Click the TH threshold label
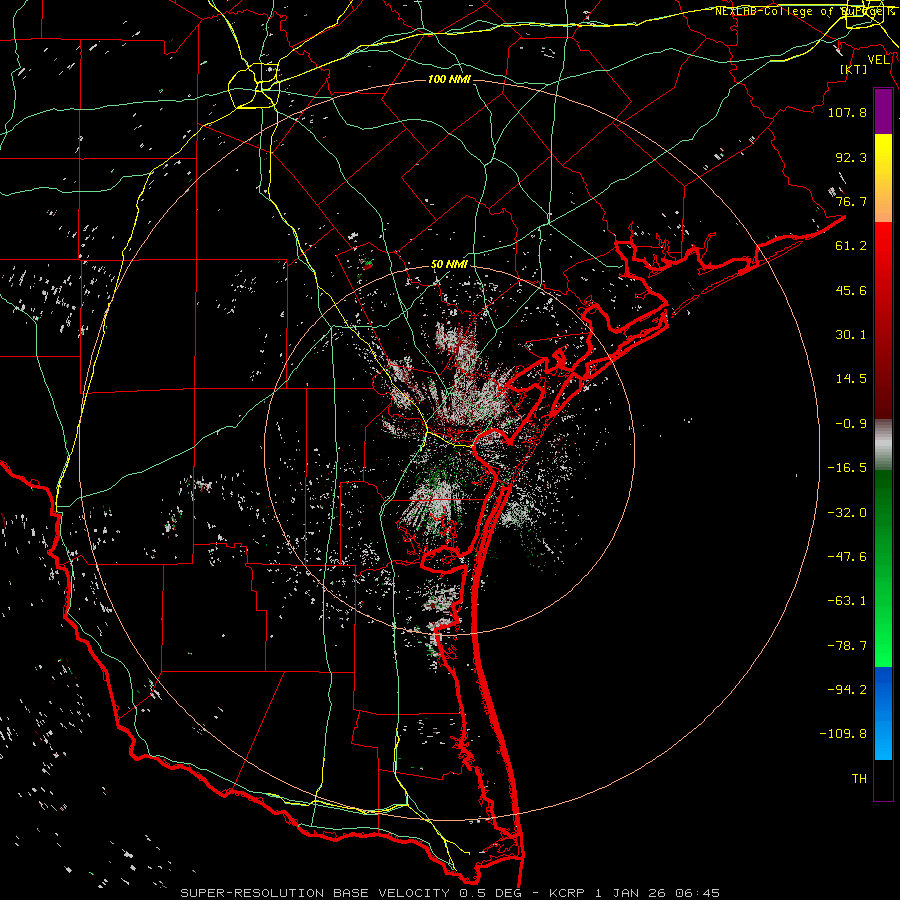This screenshot has height=900, width=900. (x=859, y=779)
